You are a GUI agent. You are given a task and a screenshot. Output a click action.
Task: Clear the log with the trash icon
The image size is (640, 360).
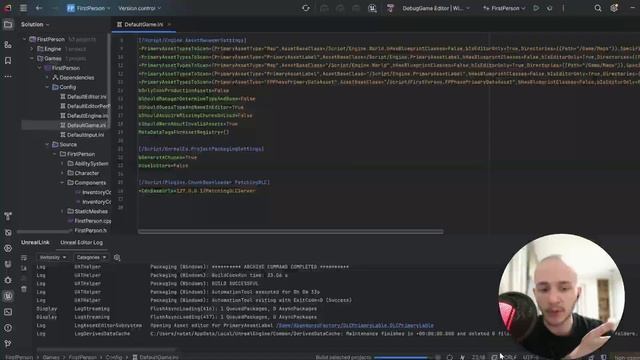tap(24, 289)
